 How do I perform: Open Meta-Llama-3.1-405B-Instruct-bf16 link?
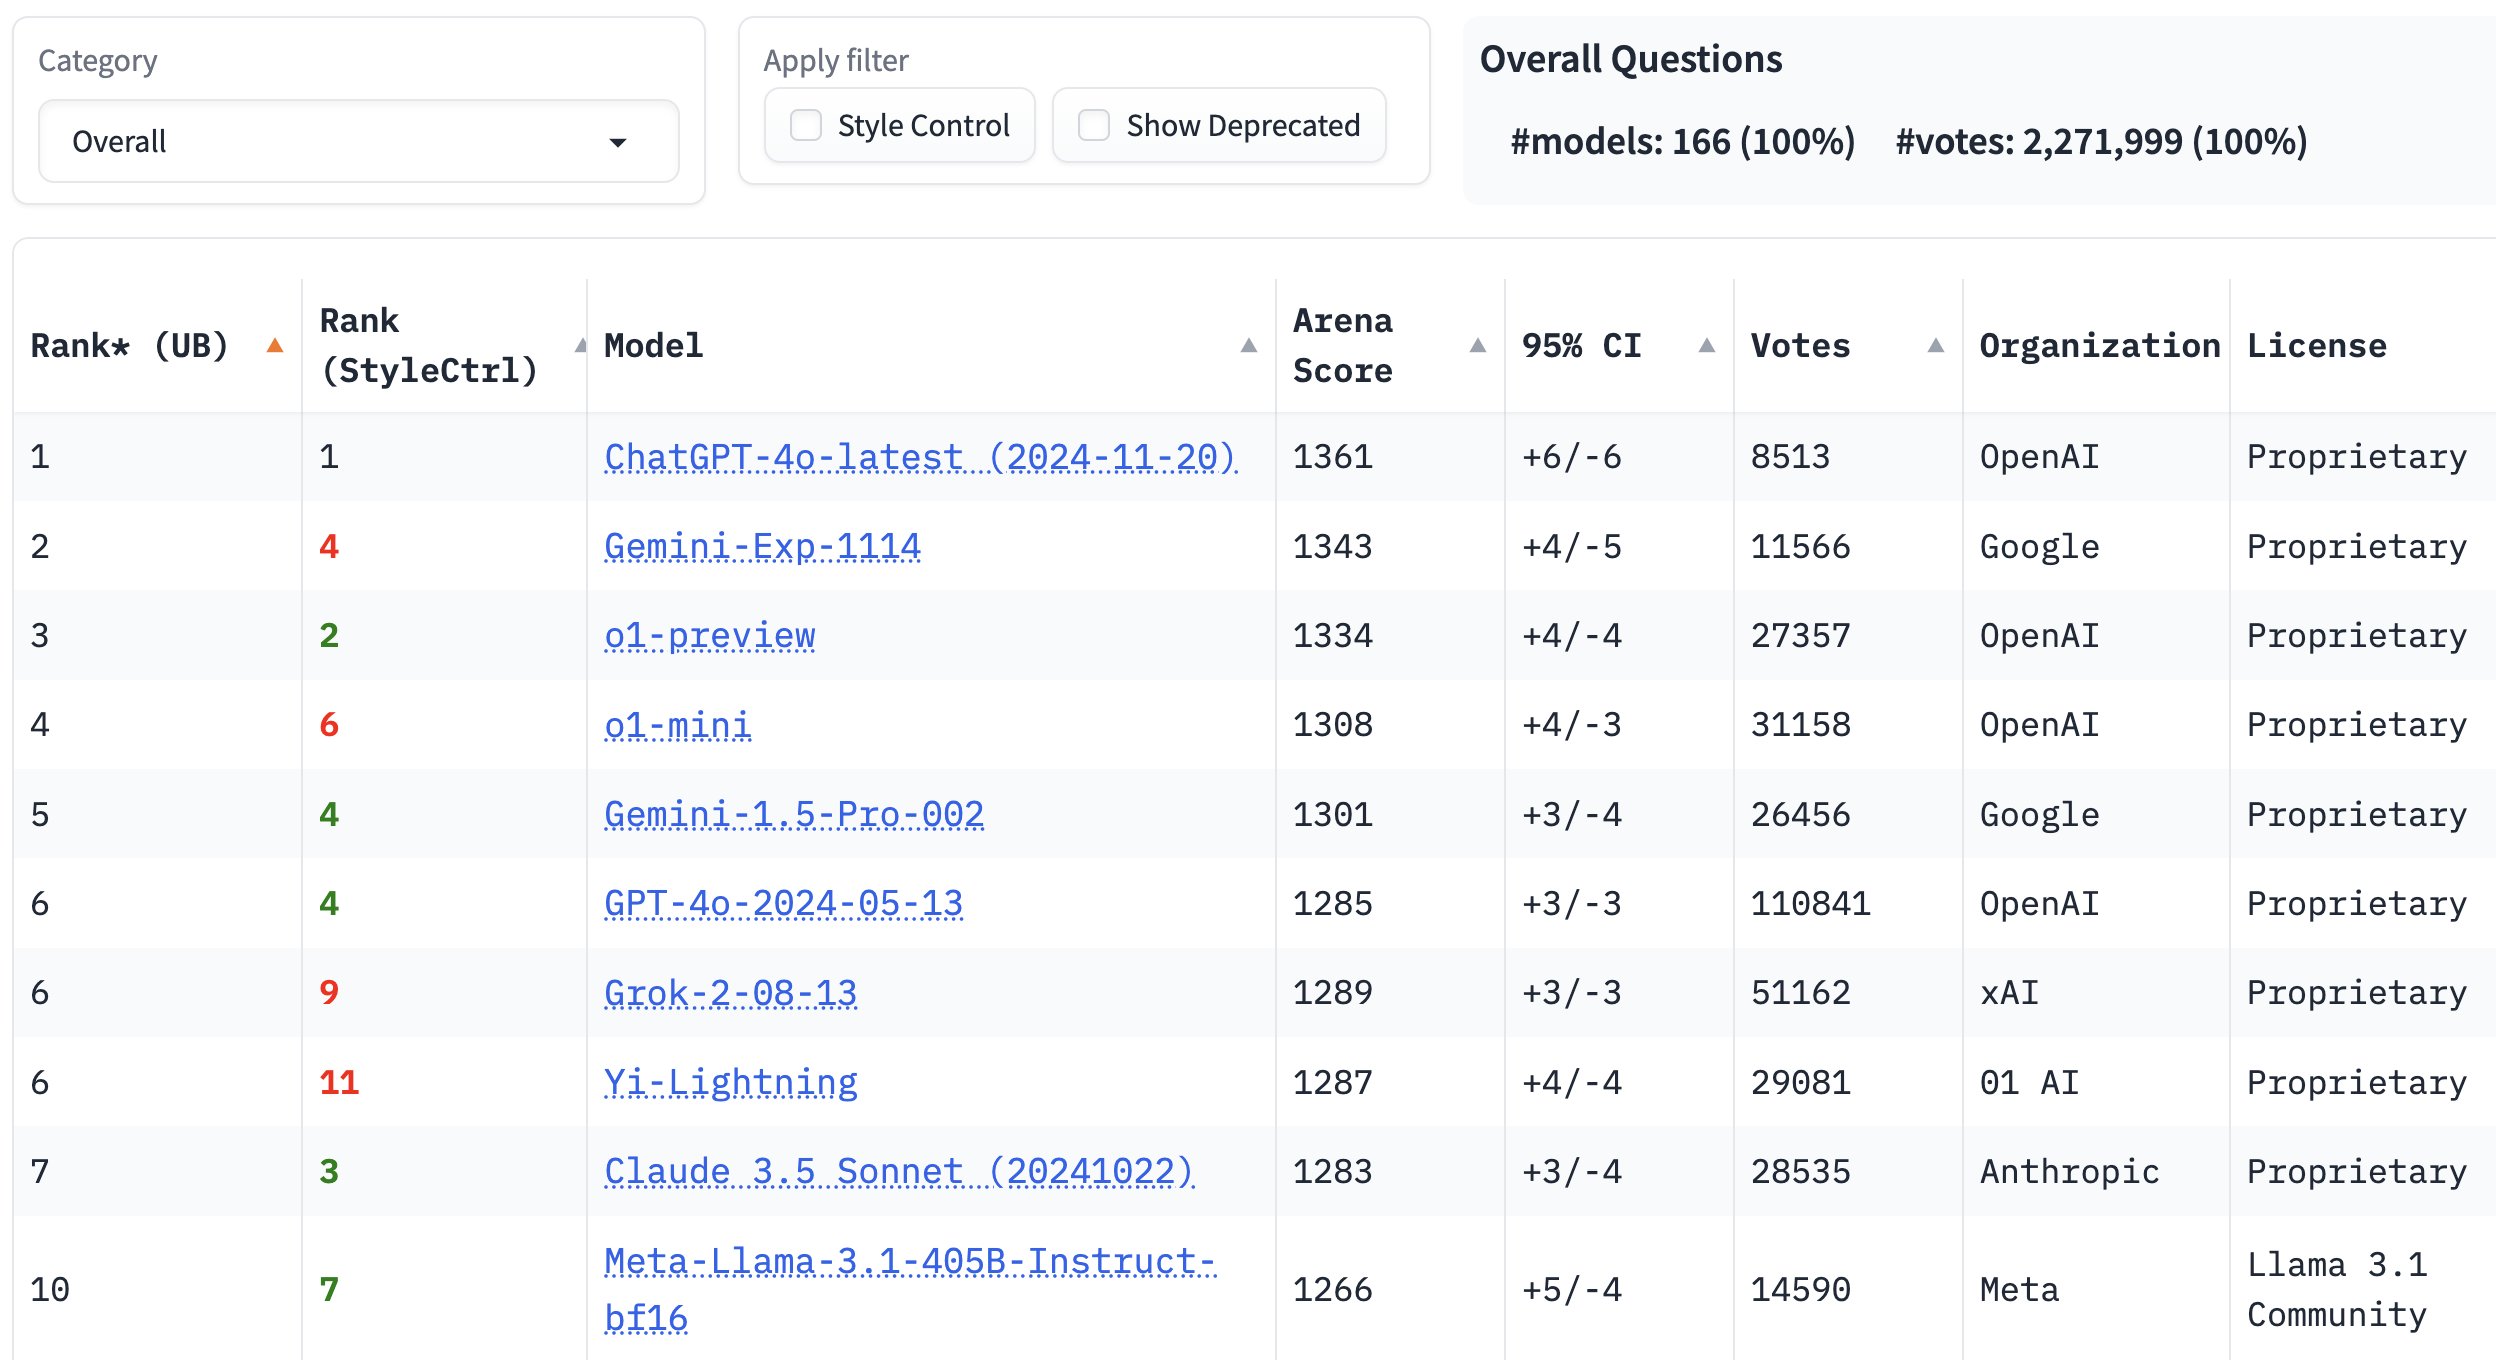[x=910, y=1290]
